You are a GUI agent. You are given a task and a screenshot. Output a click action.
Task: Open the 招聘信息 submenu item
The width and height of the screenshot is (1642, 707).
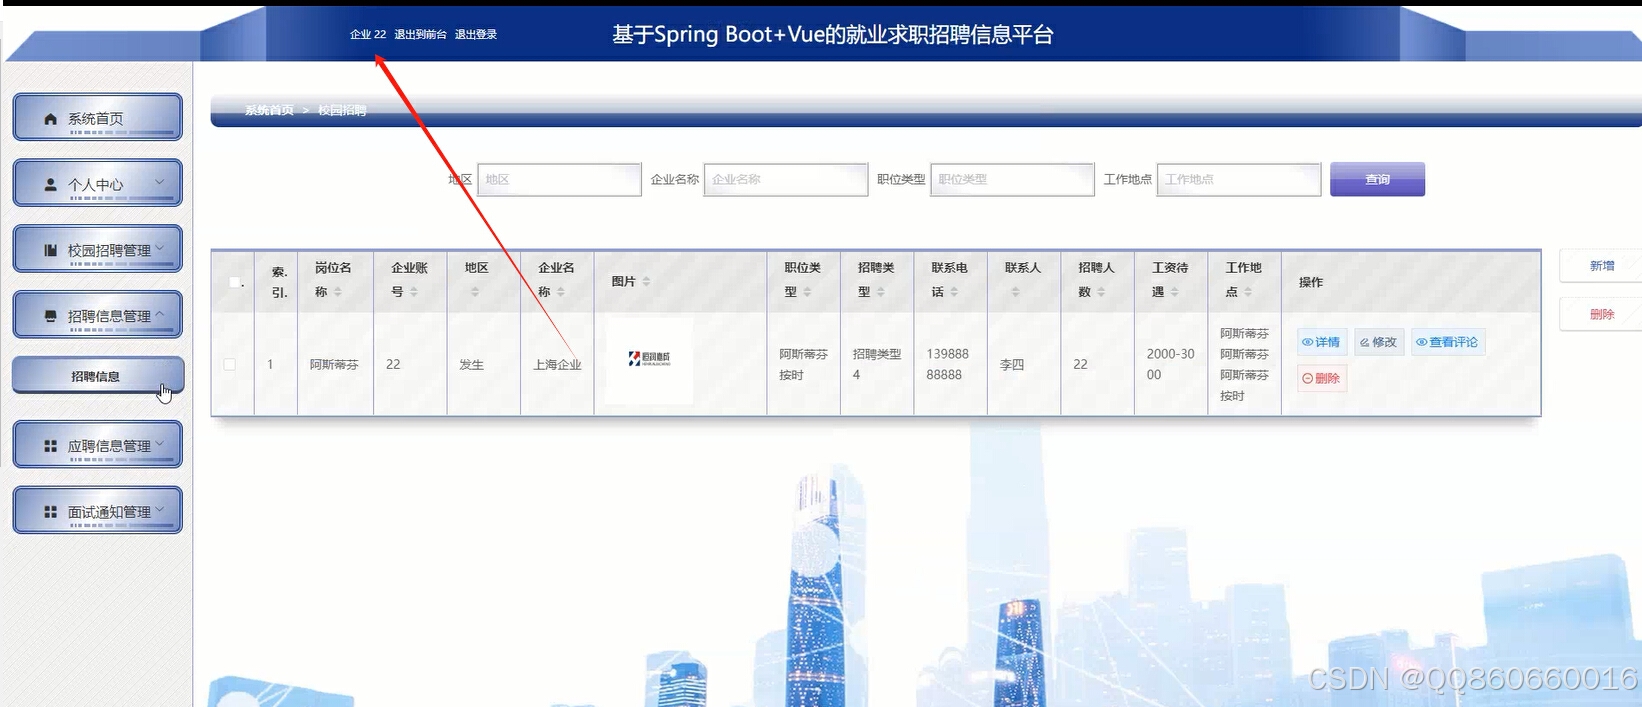coord(98,376)
